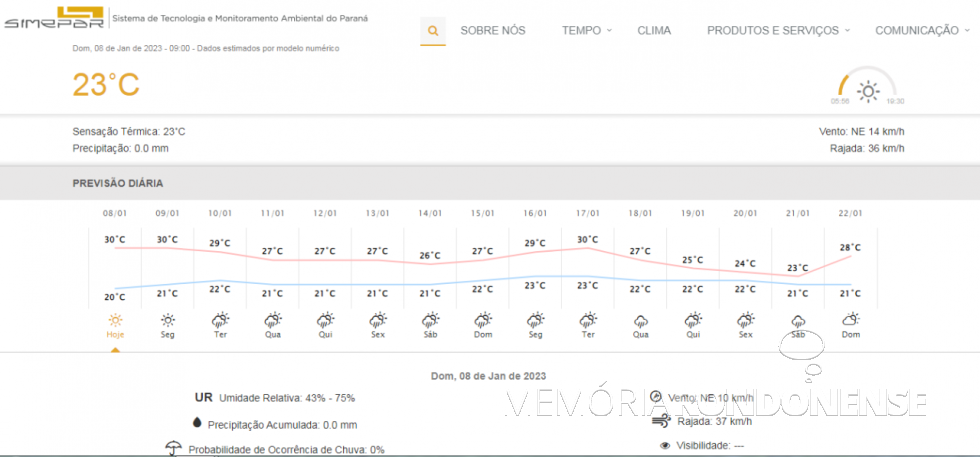This screenshot has width=980, height=457.
Task: Click the PREVISÃO DIÁRIA section header
Action: 118,183
